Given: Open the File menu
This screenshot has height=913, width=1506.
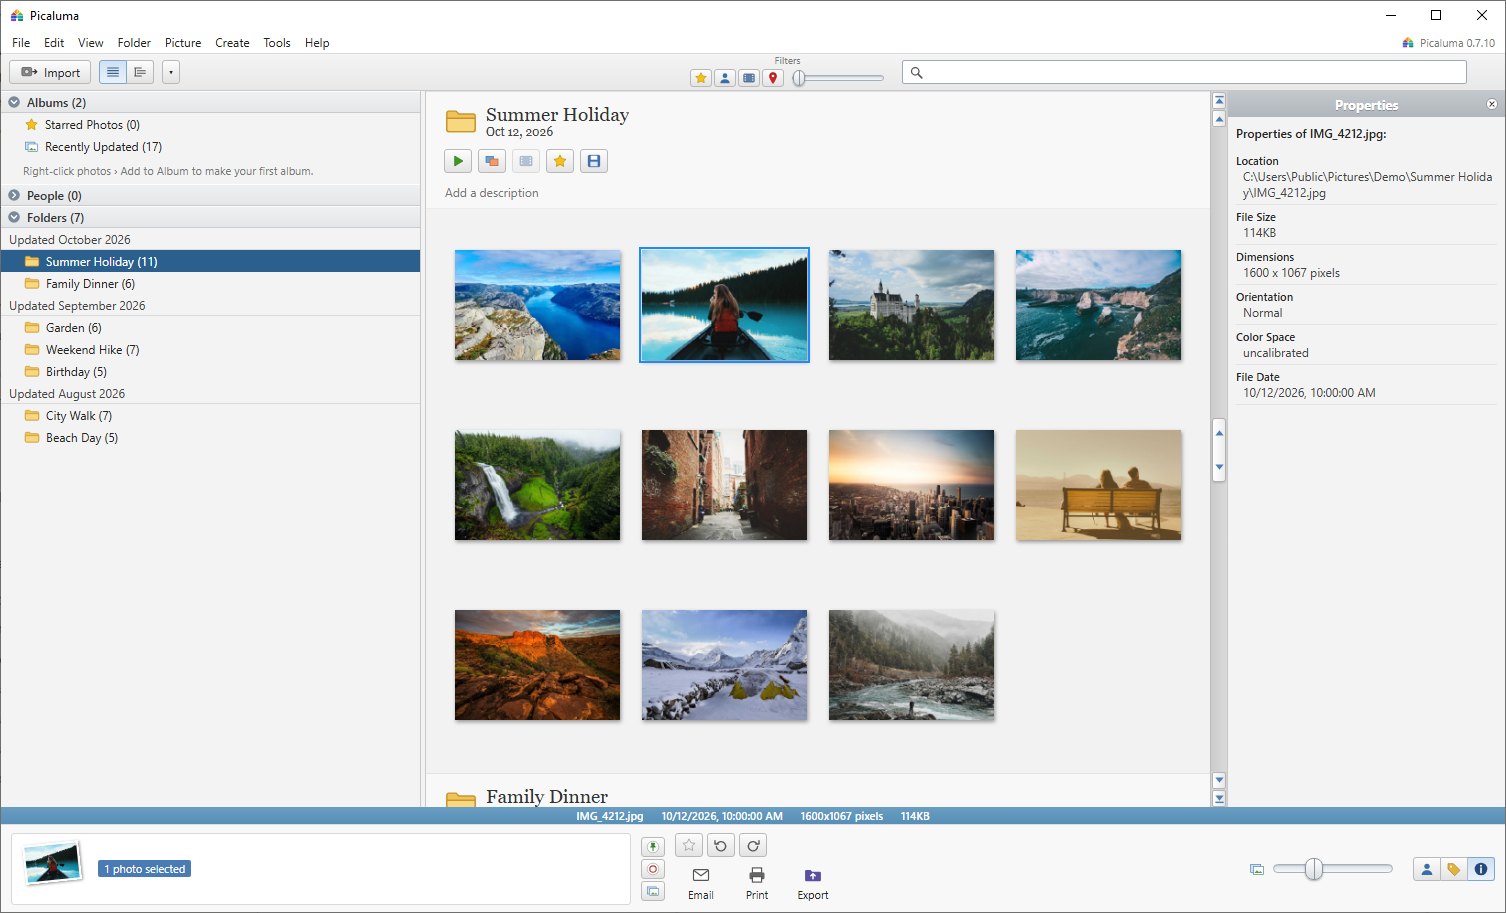Looking at the screenshot, I should coord(21,43).
